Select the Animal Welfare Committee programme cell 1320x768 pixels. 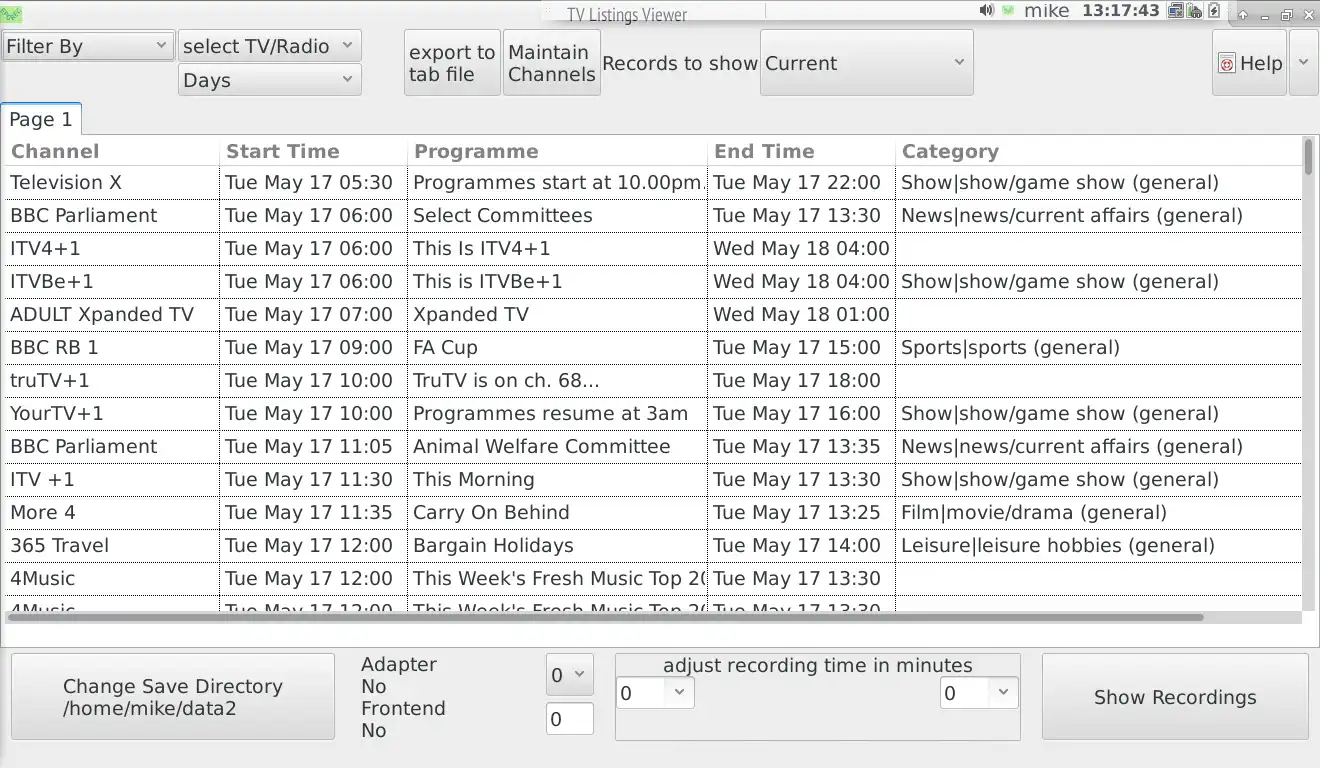pyautogui.click(x=558, y=447)
